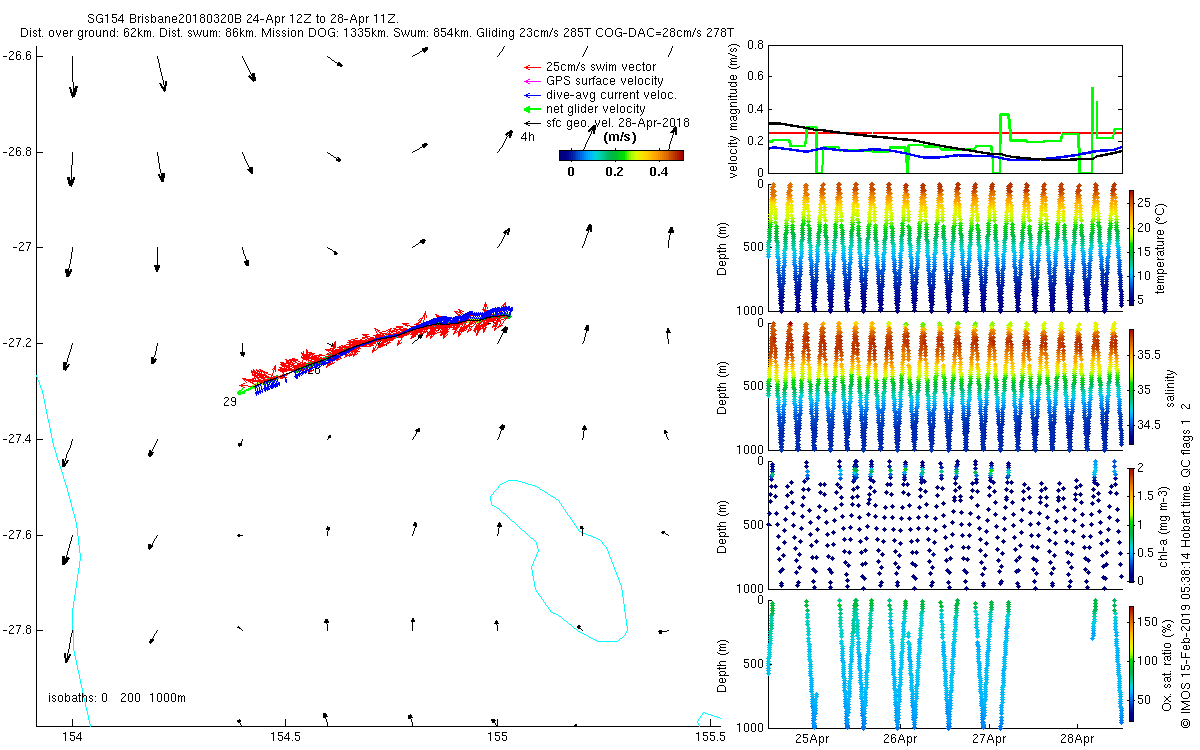Click the 'temperature (°C)' colorbar label

1160,247
